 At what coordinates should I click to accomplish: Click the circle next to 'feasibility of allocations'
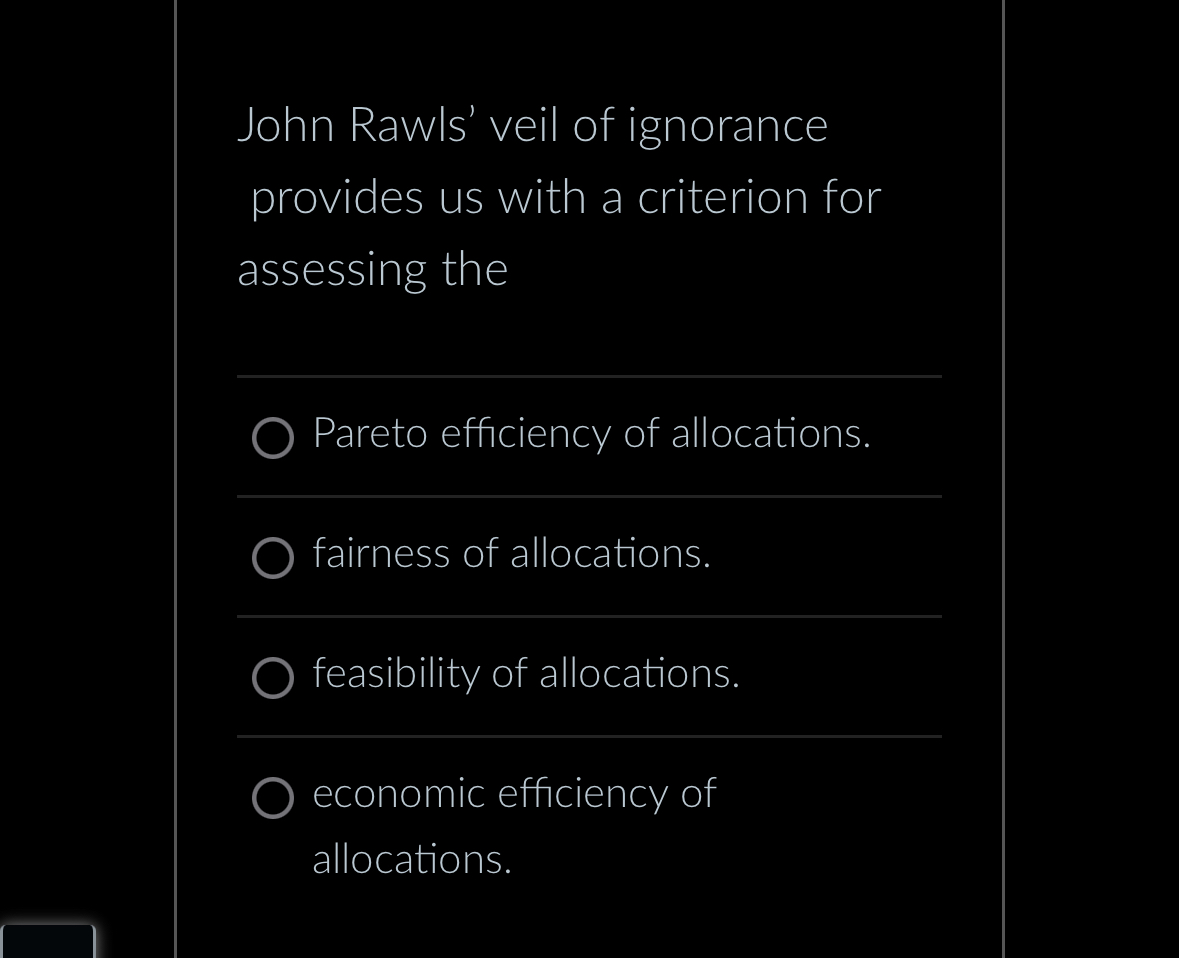tap(272, 678)
